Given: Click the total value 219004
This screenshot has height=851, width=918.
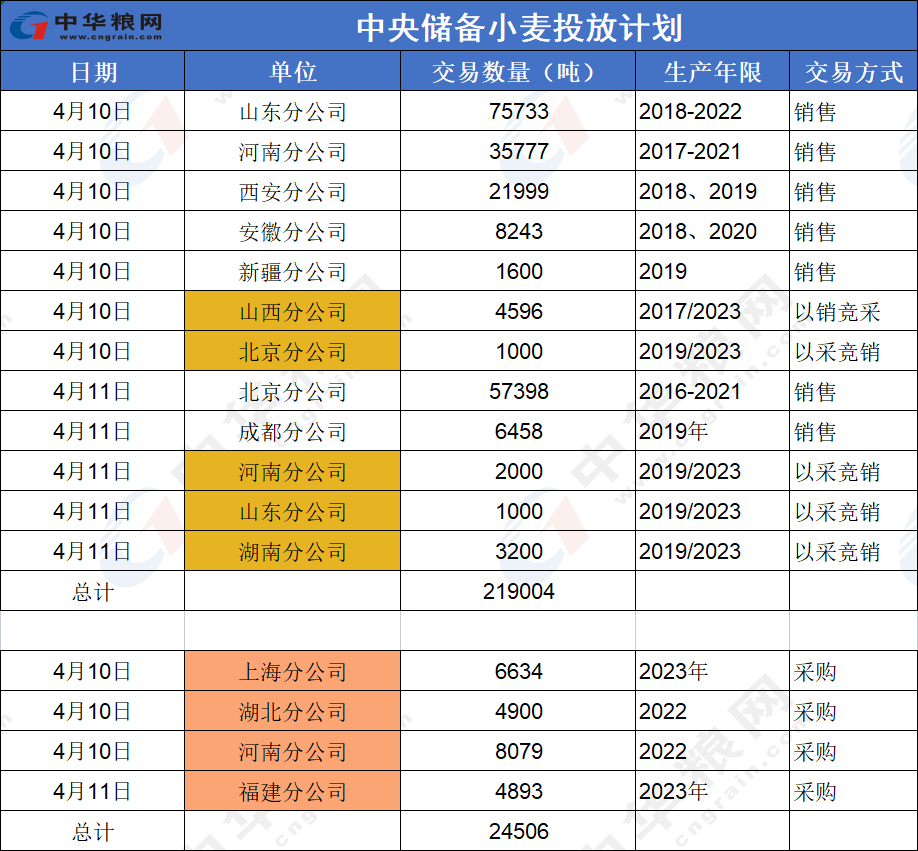Looking at the screenshot, I should (518, 592).
